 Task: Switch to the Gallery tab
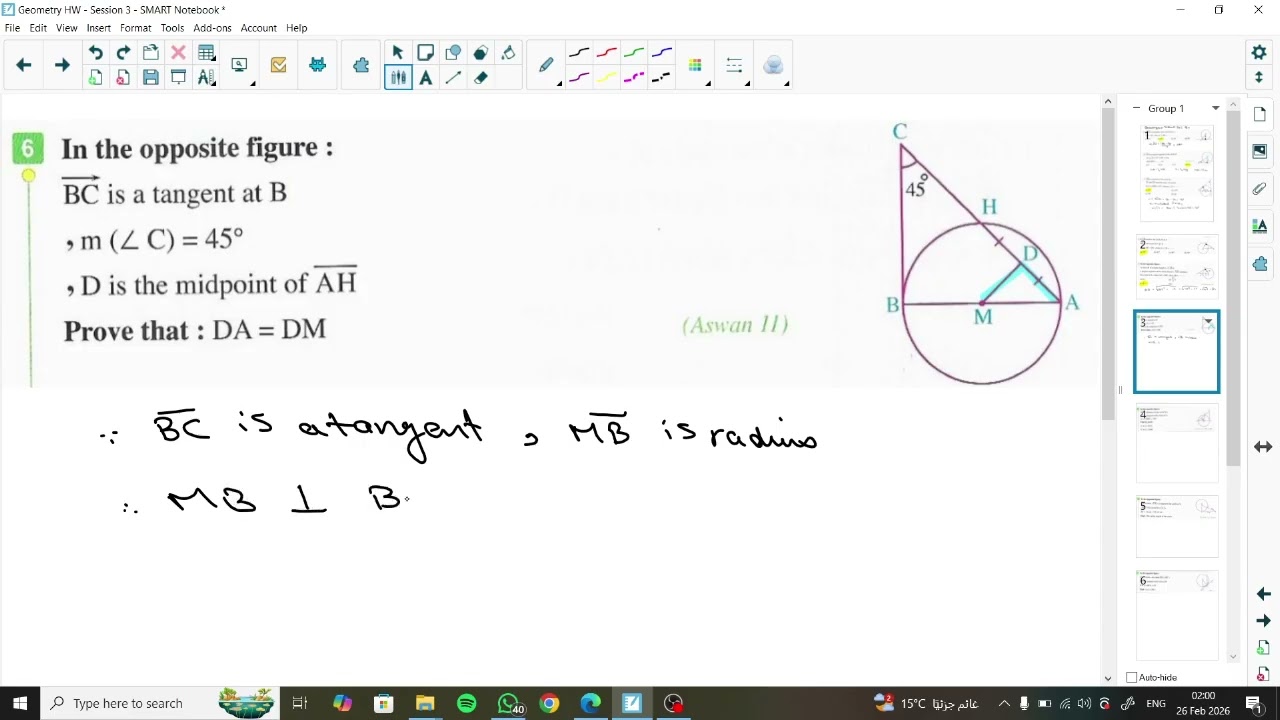pyautogui.click(x=1260, y=151)
